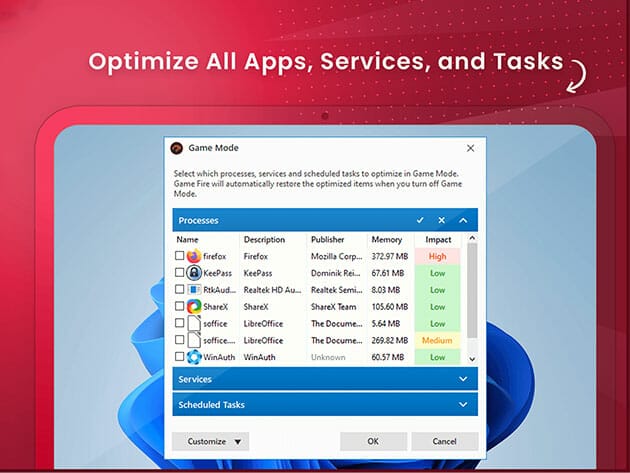Deselect all processes with X icon
Image resolution: width=630 pixels, height=473 pixels.
click(x=441, y=220)
